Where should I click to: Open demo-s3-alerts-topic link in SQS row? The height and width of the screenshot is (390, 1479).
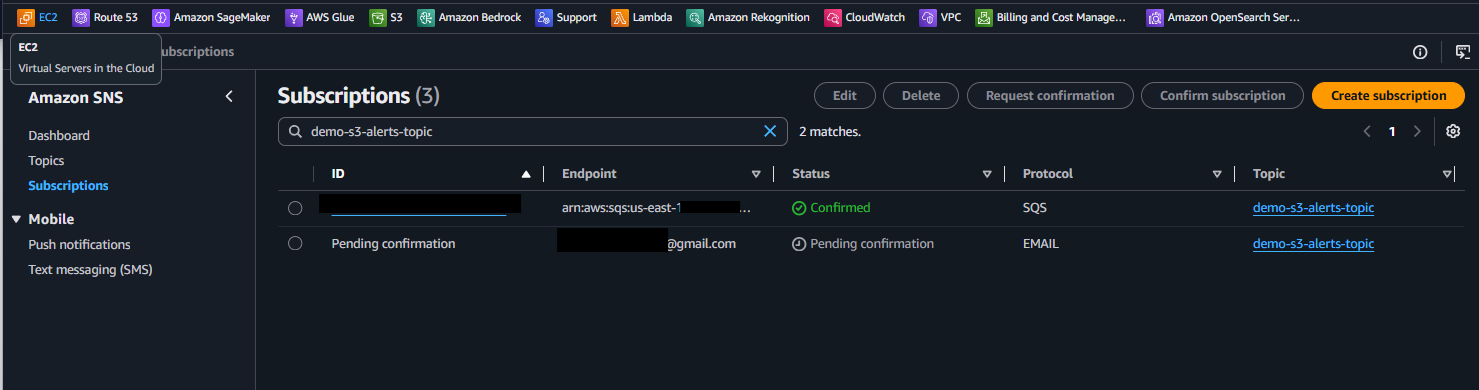coord(1313,208)
